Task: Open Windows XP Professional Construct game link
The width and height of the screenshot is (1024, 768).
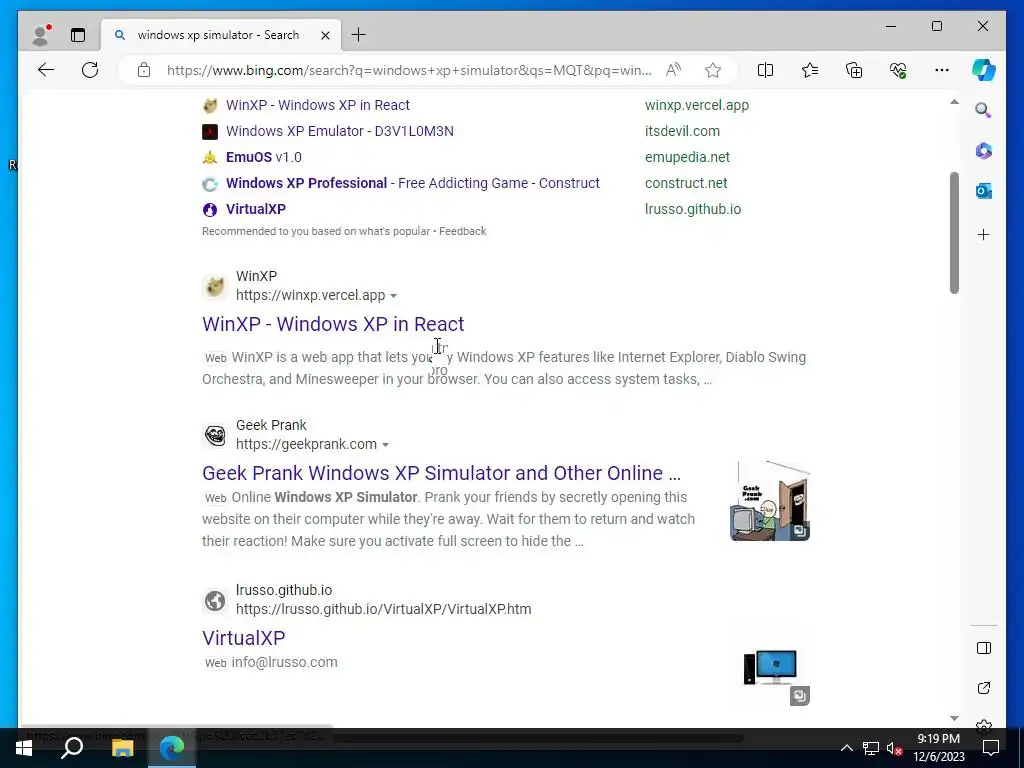Action: (x=413, y=184)
